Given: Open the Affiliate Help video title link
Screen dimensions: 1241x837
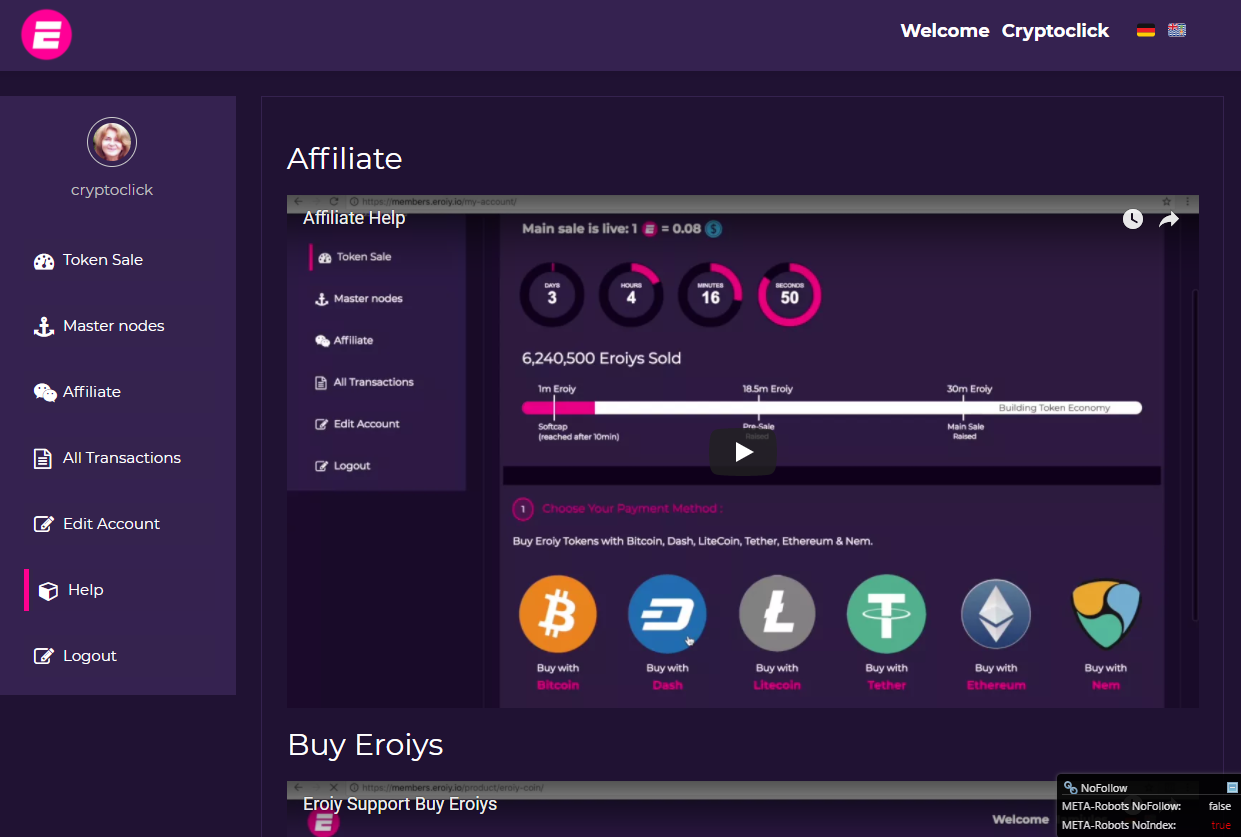Looking at the screenshot, I should click(x=354, y=218).
